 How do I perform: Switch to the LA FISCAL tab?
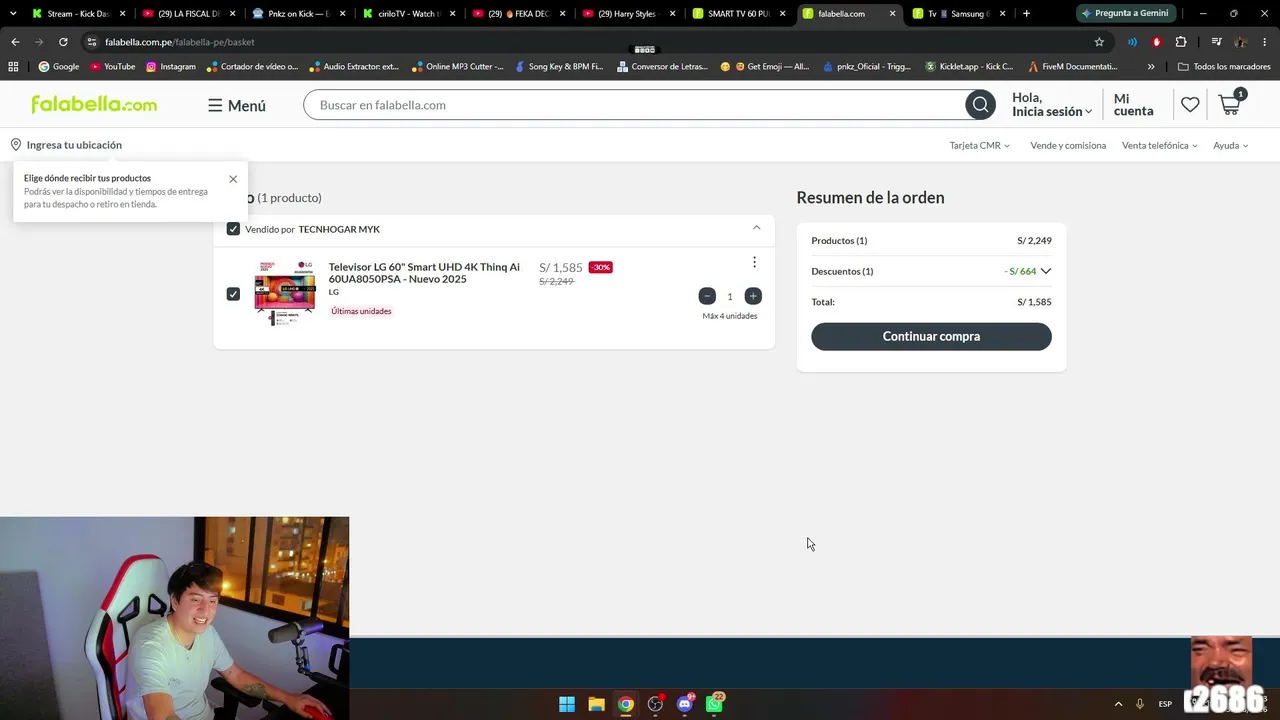click(188, 14)
